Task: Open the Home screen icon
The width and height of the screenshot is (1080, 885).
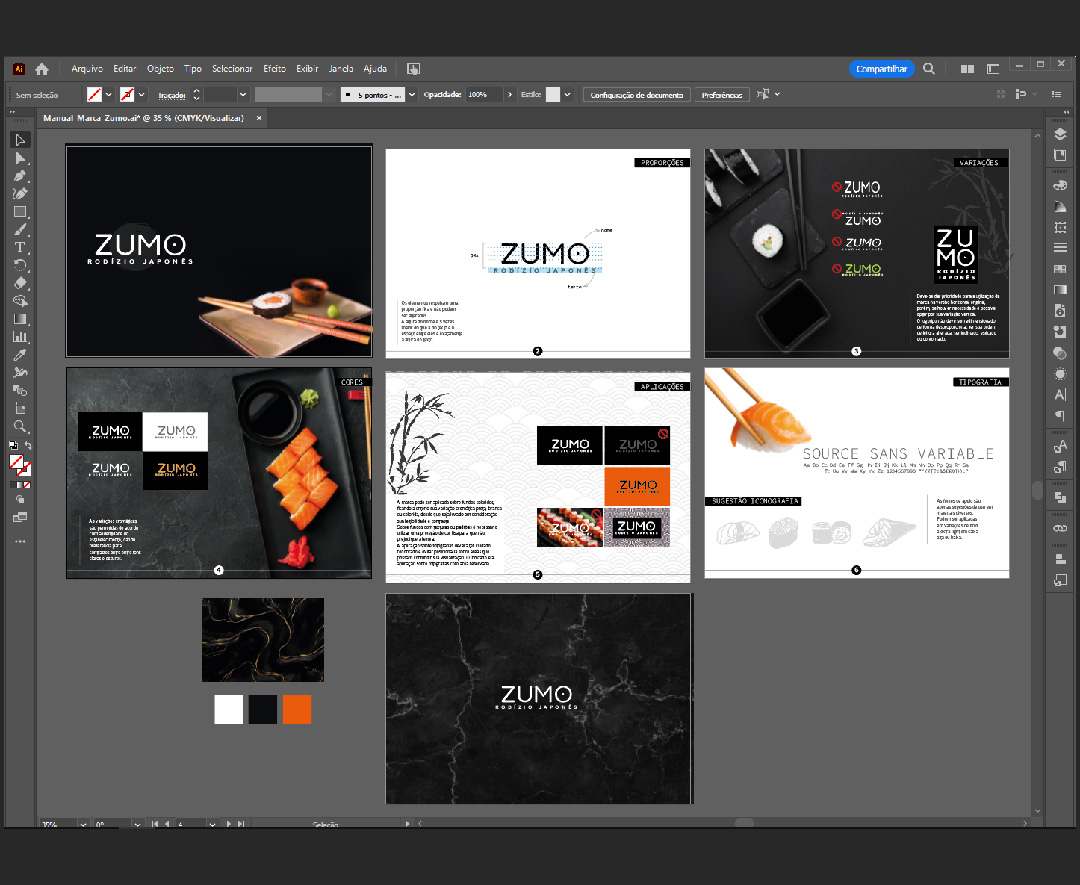Action: [x=42, y=69]
